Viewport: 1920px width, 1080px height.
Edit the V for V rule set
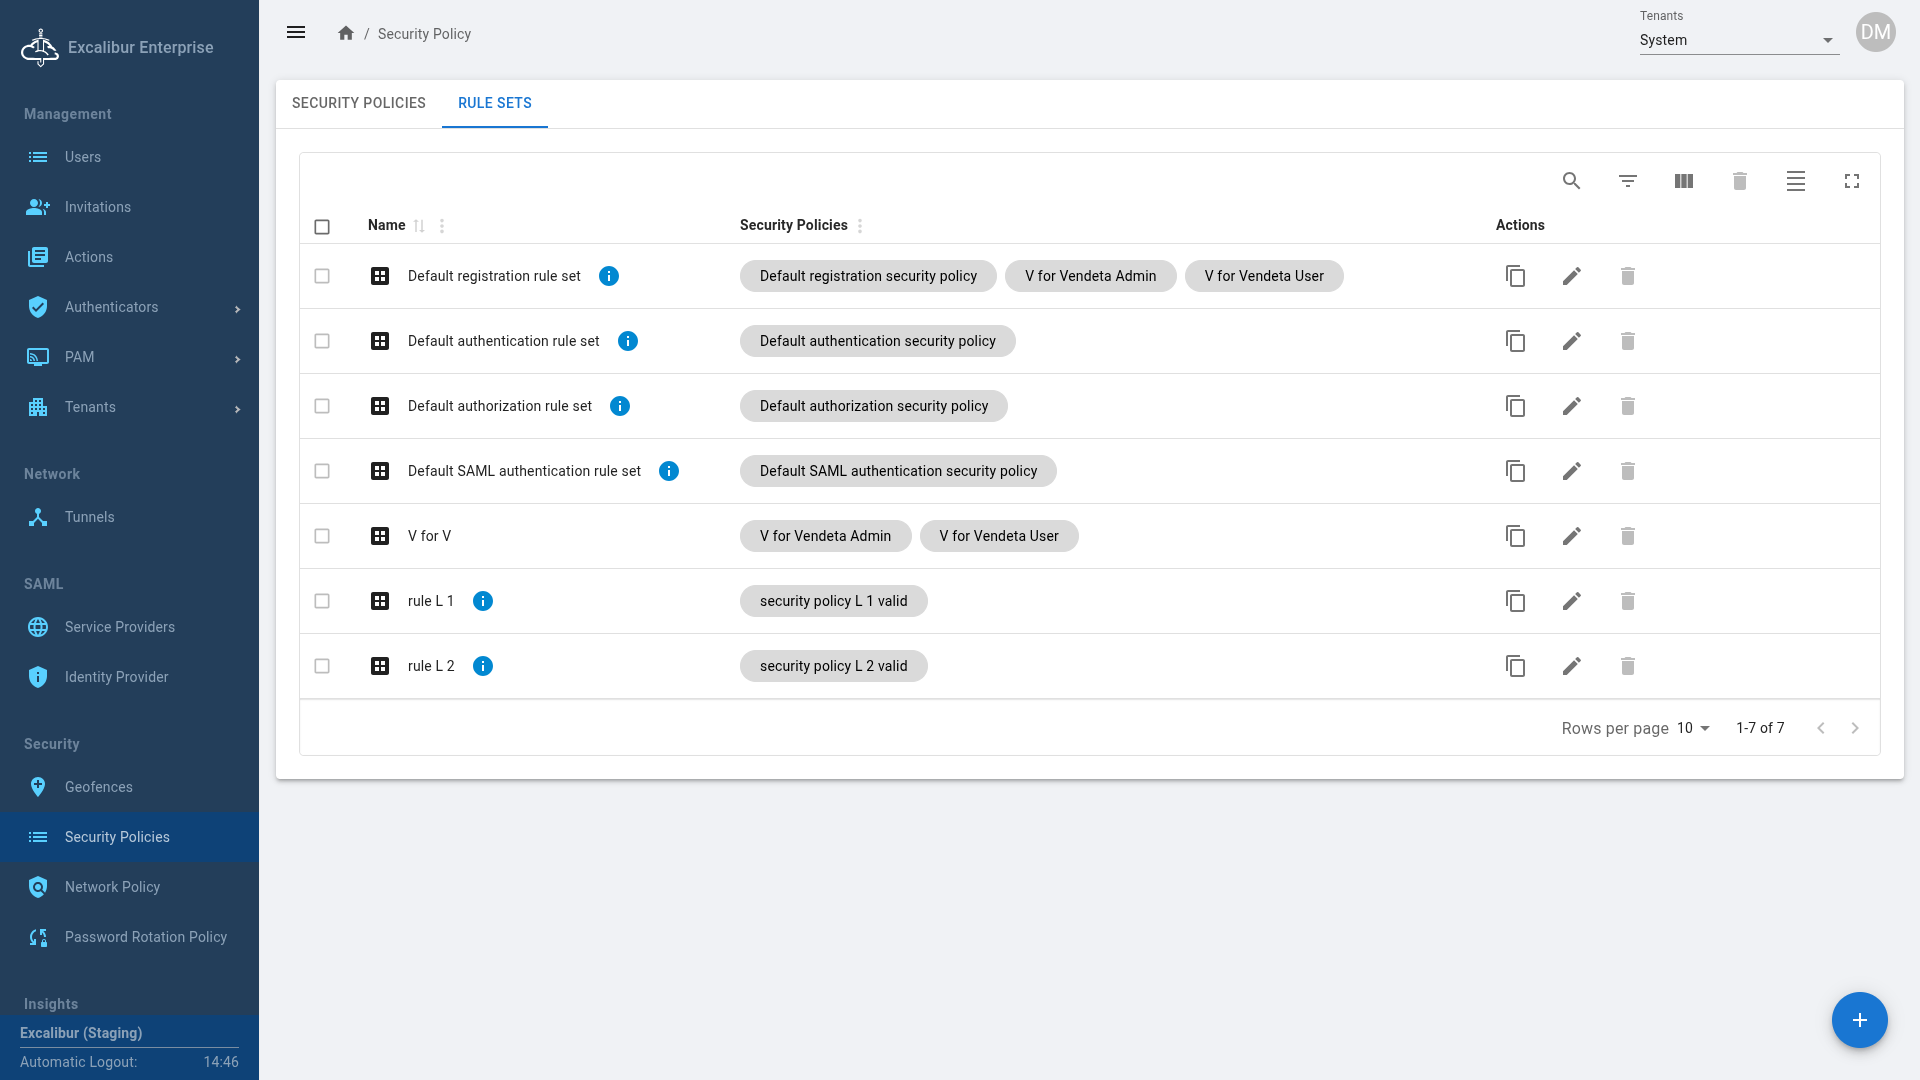pyautogui.click(x=1571, y=536)
